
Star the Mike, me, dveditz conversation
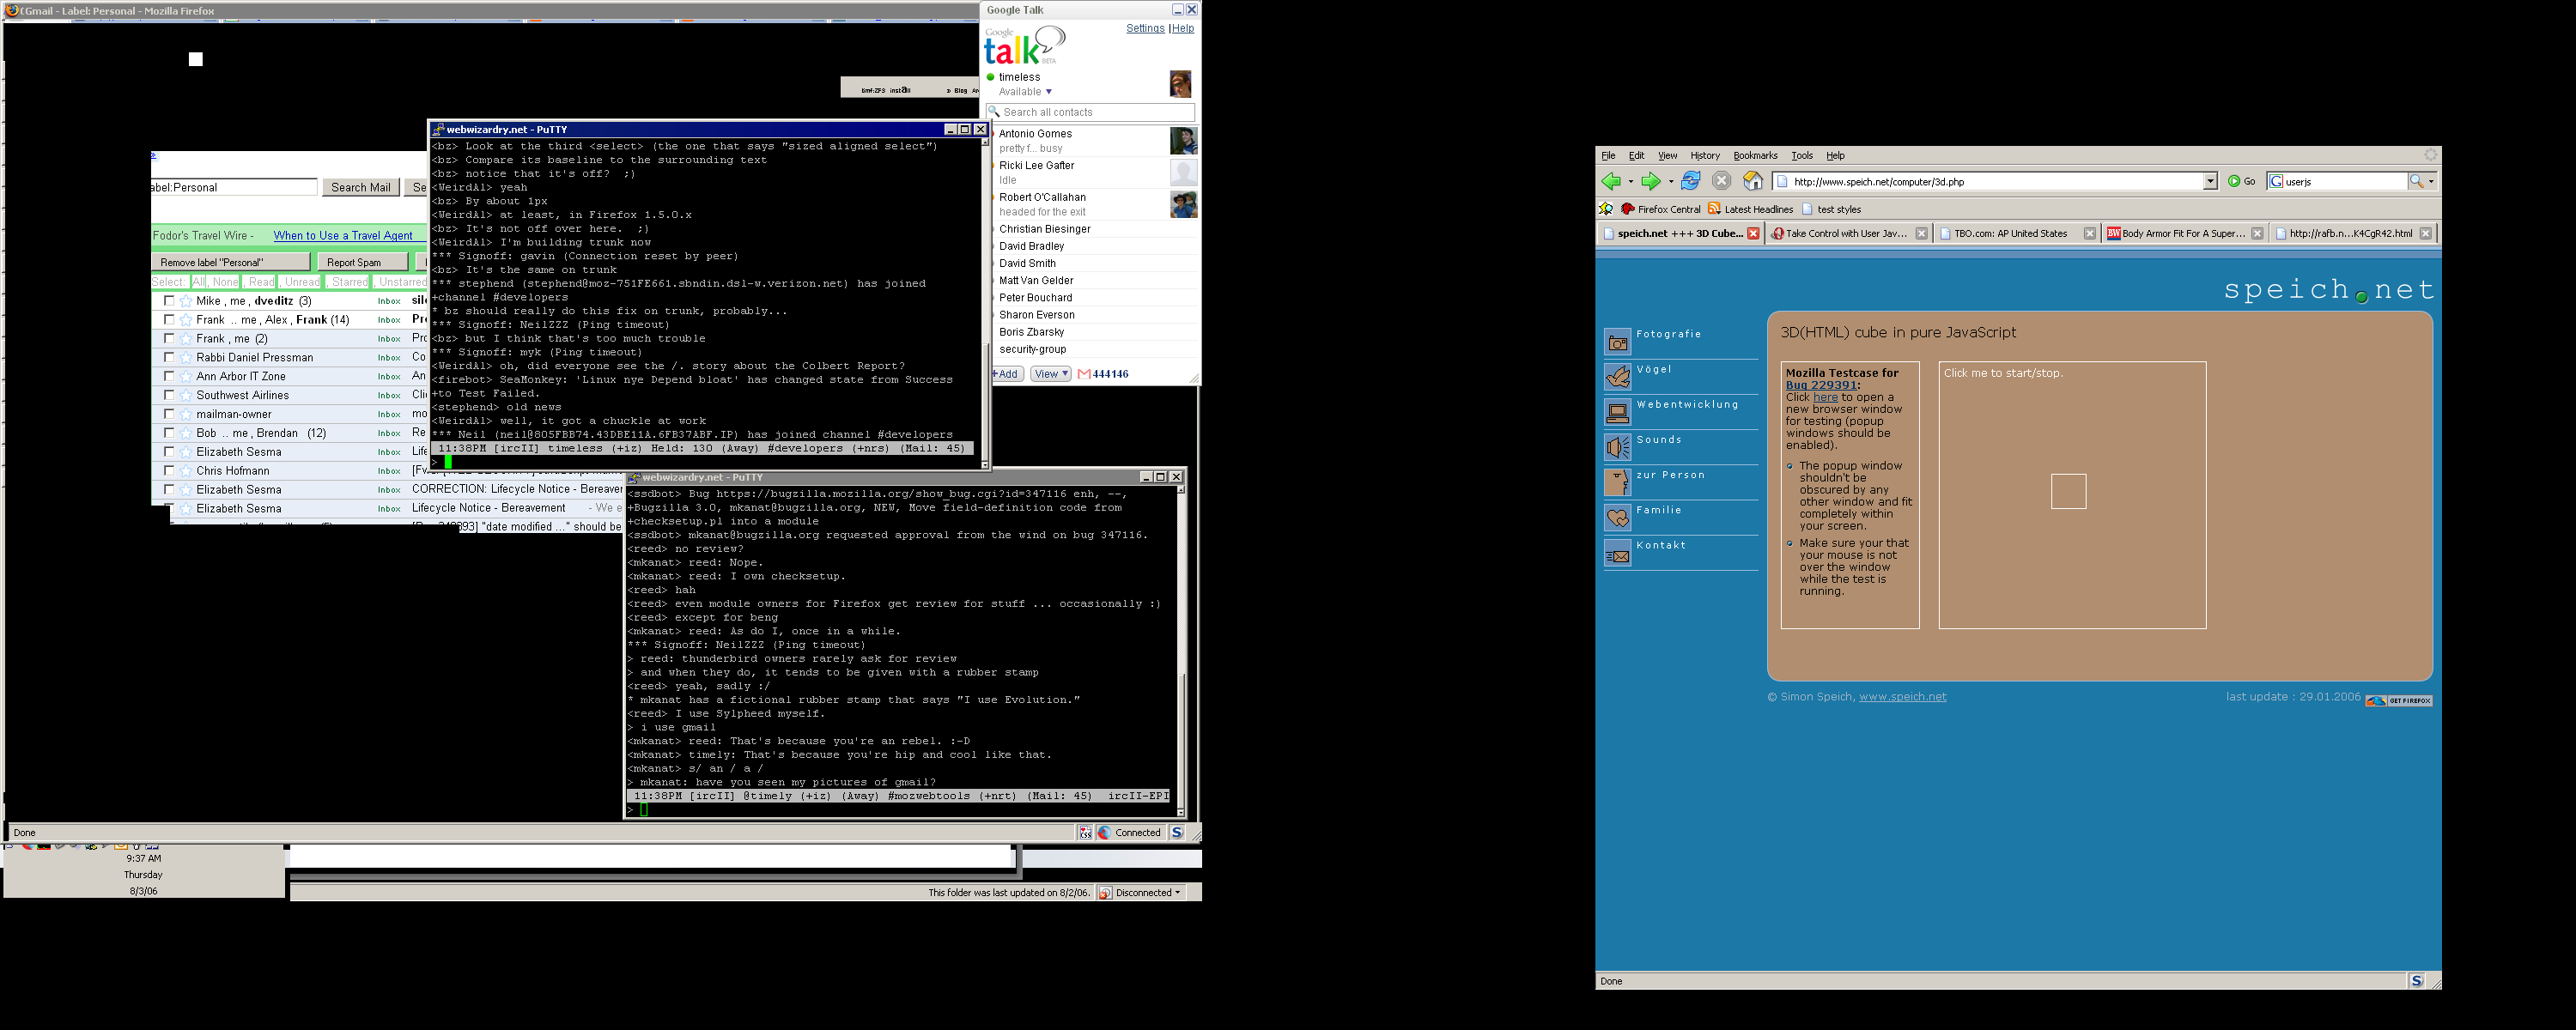(x=185, y=301)
